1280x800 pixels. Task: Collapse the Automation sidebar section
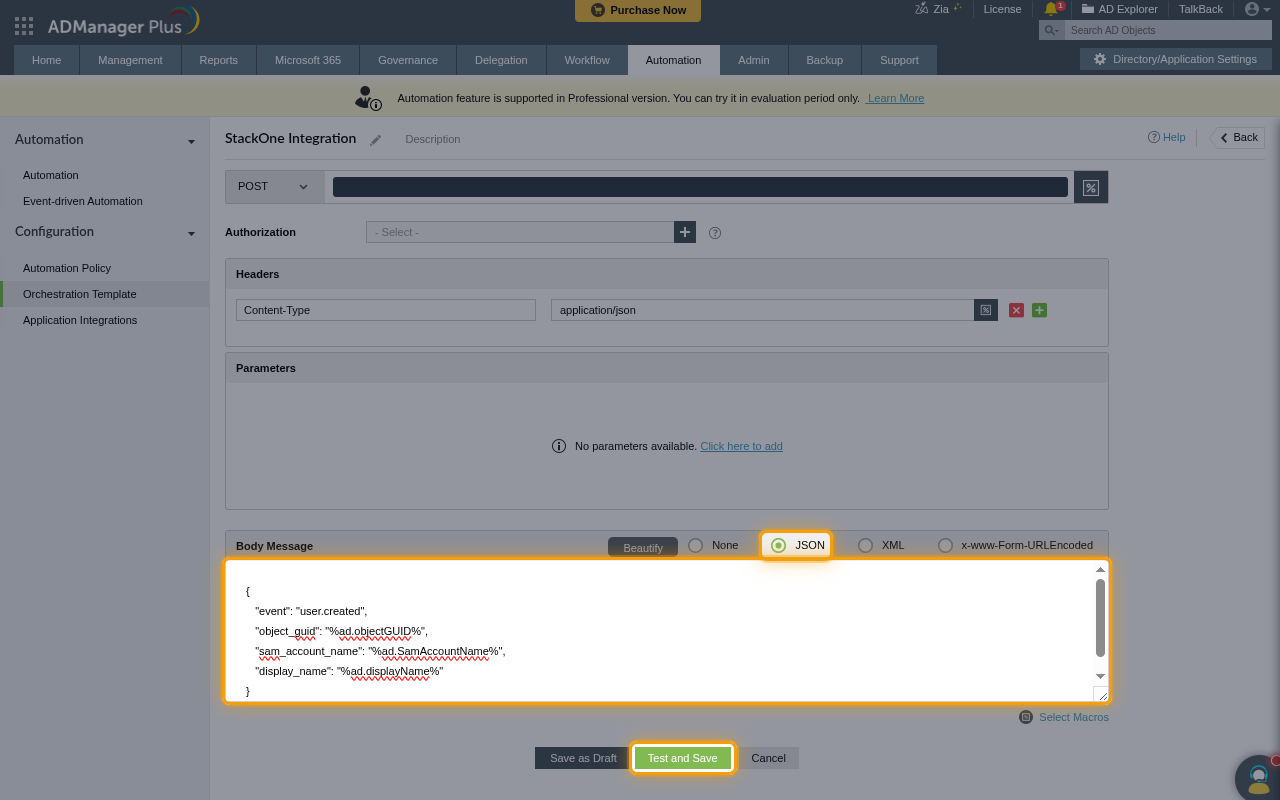(x=191, y=141)
